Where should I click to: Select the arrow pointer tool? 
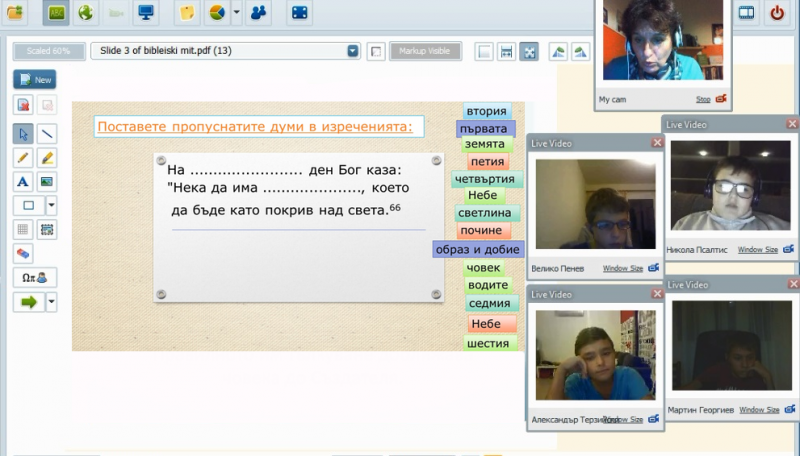pyautogui.click(x=23, y=134)
